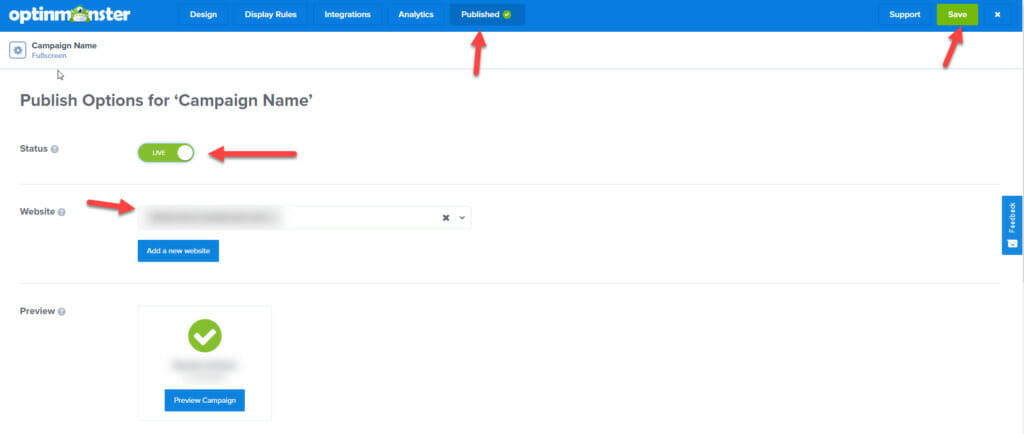Click the Support button

click(904, 14)
